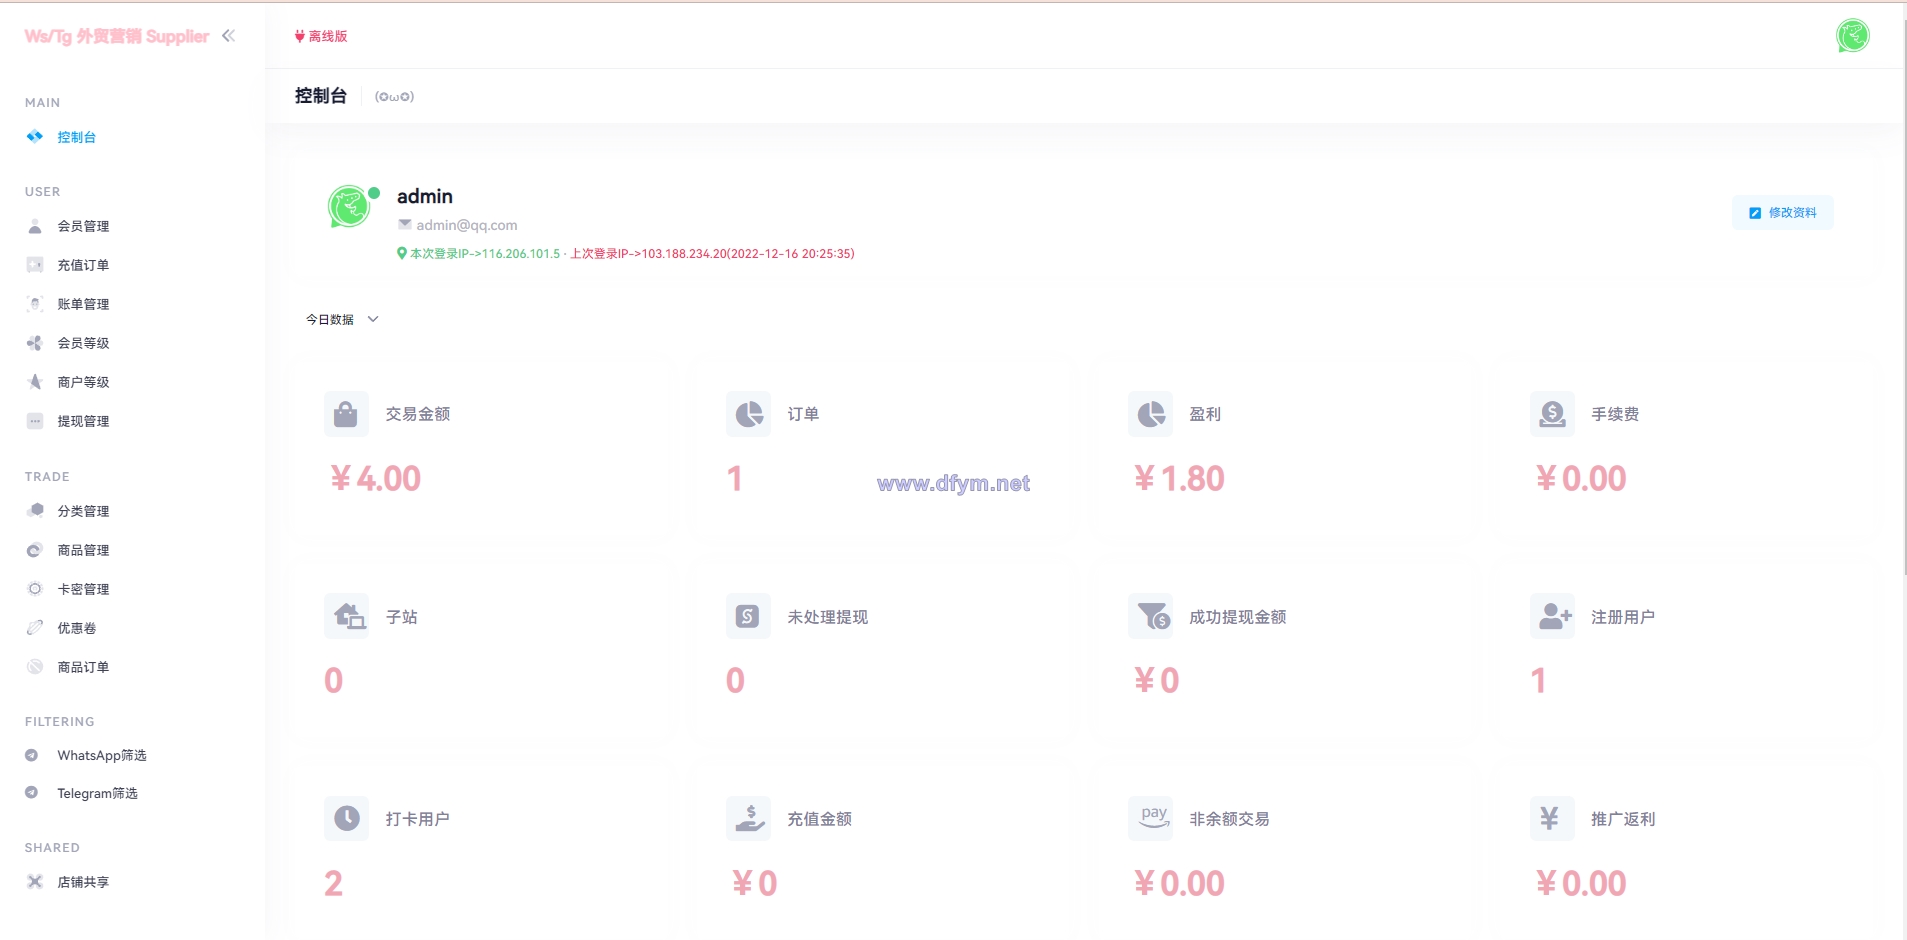Click the 会员等级 sidebar icon
The image size is (1907, 940).
point(35,343)
